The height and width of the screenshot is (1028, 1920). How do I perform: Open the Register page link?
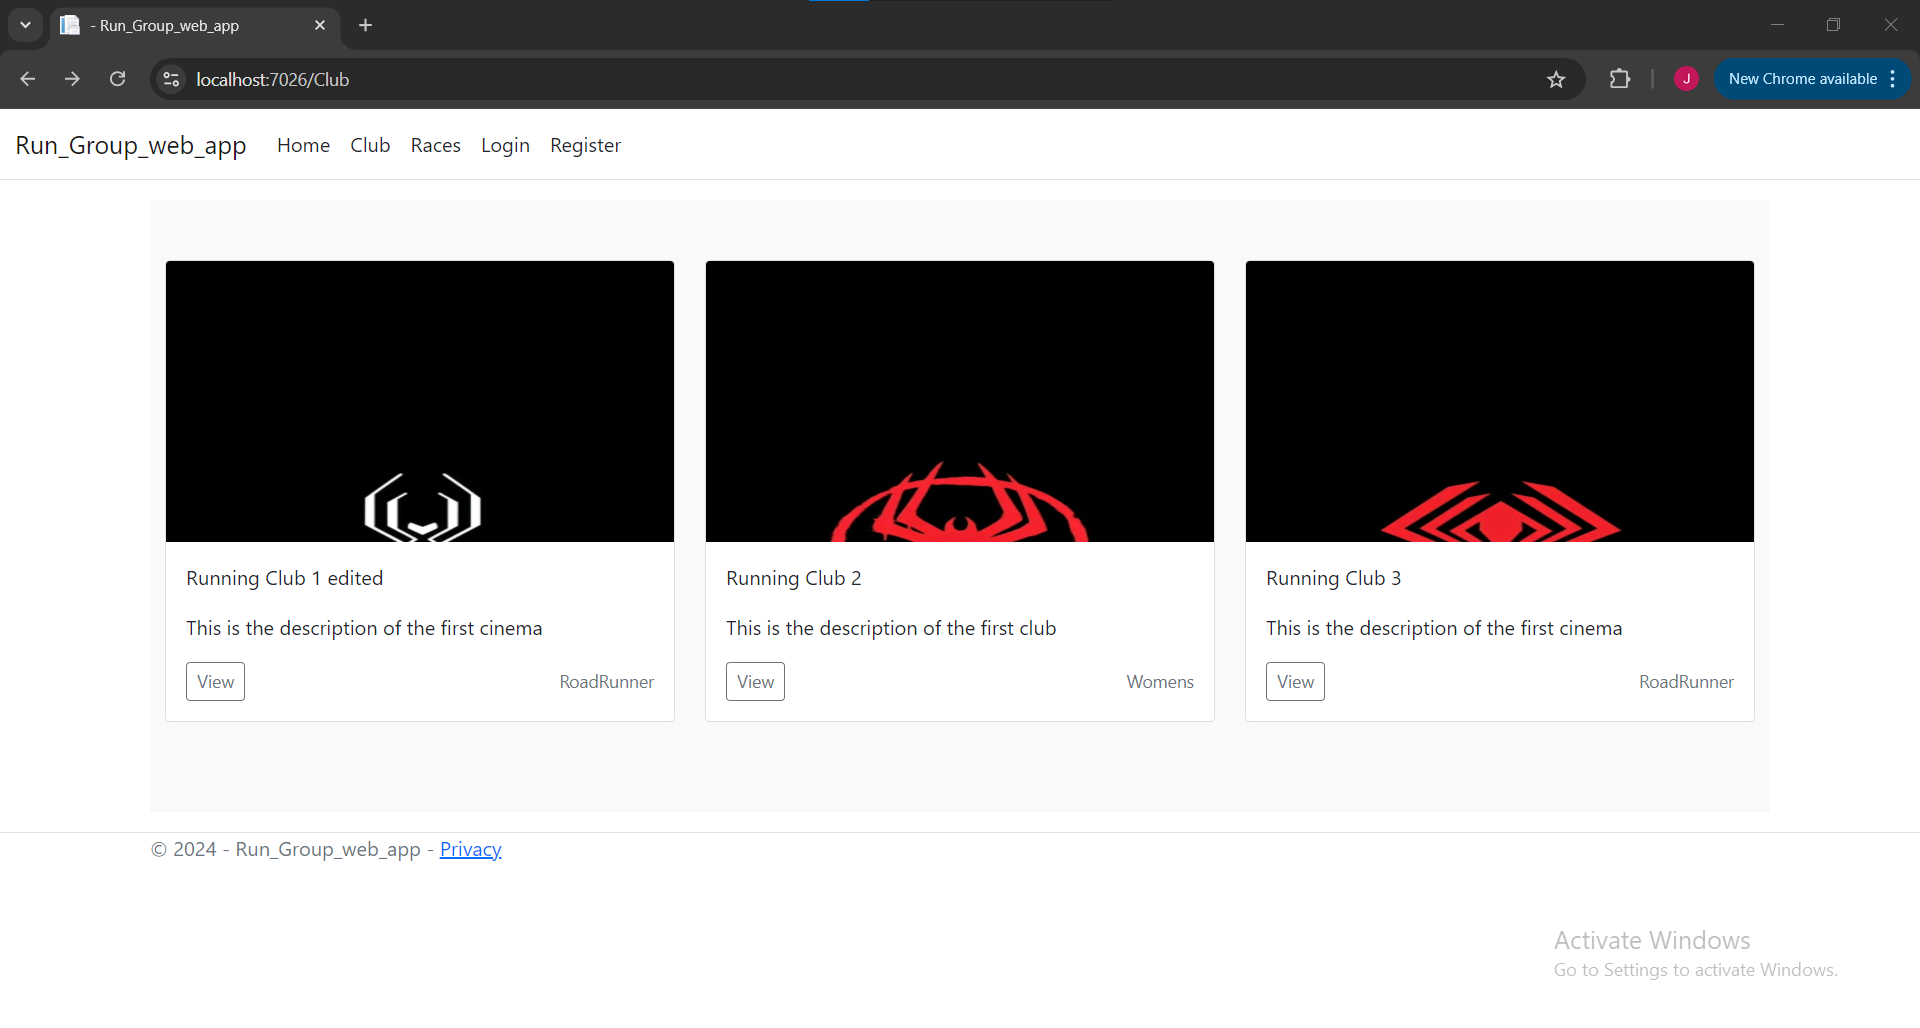point(585,145)
